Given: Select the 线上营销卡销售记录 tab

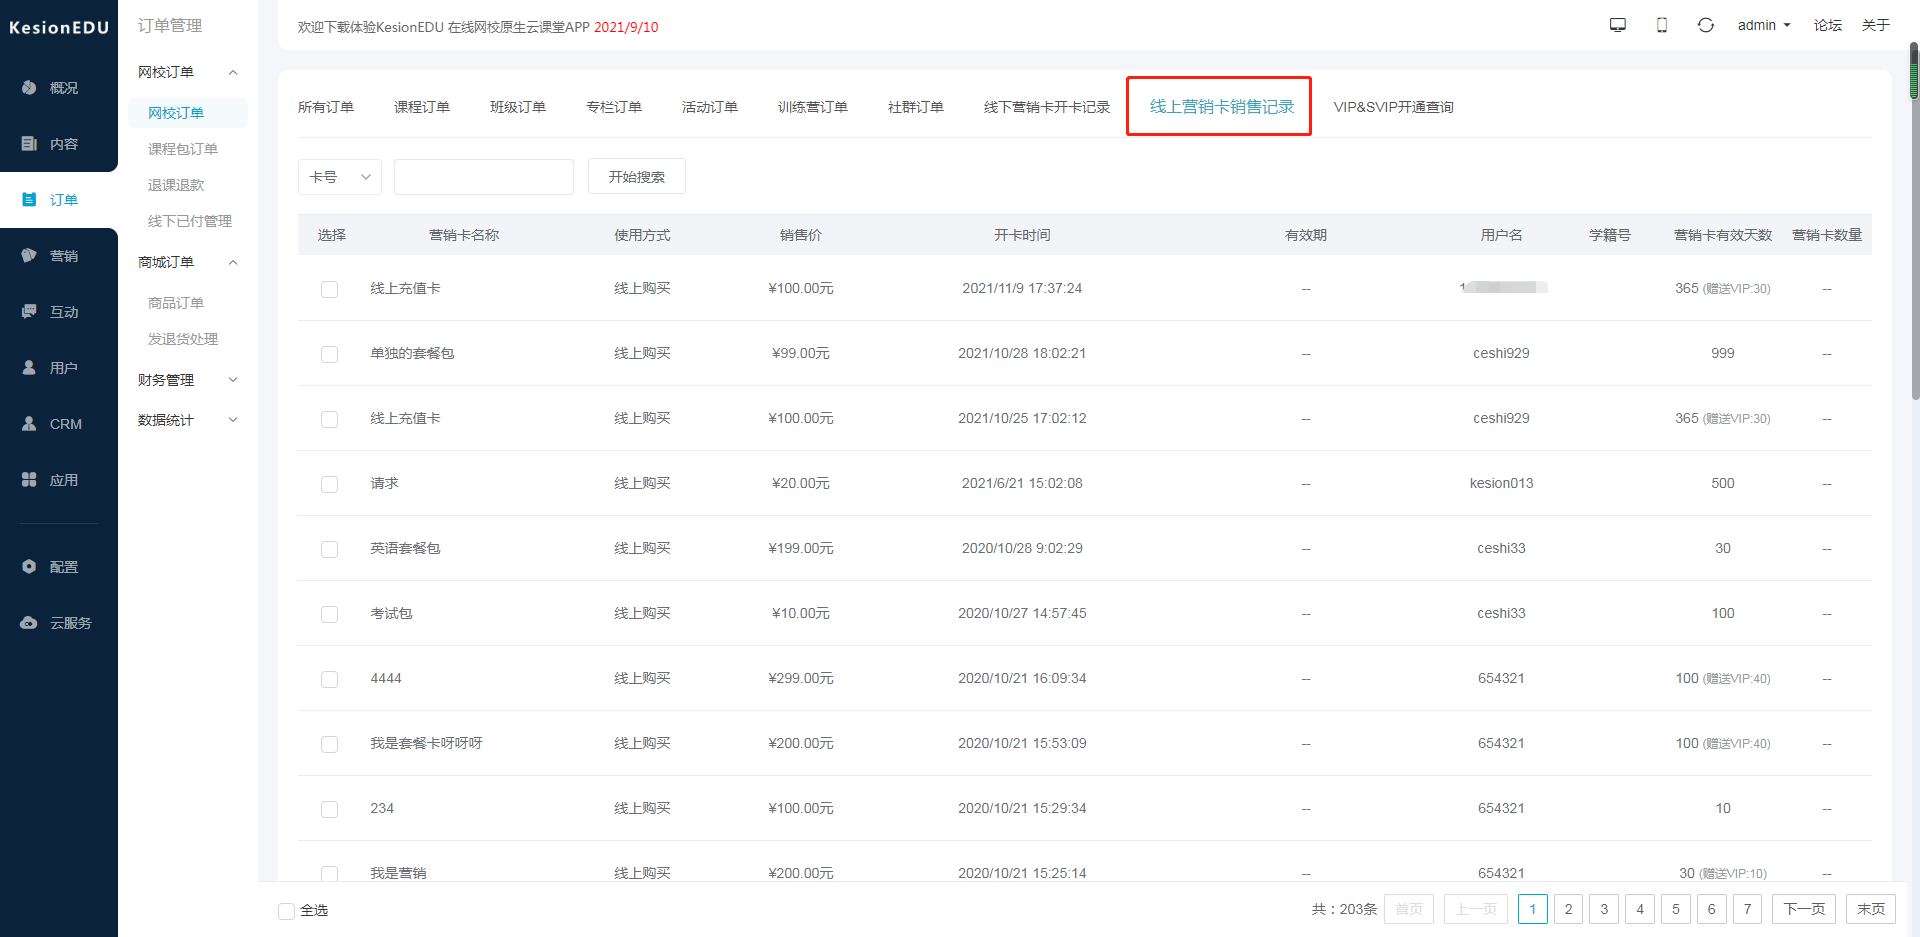Looking at the screenshot, I should [1222, 107].
